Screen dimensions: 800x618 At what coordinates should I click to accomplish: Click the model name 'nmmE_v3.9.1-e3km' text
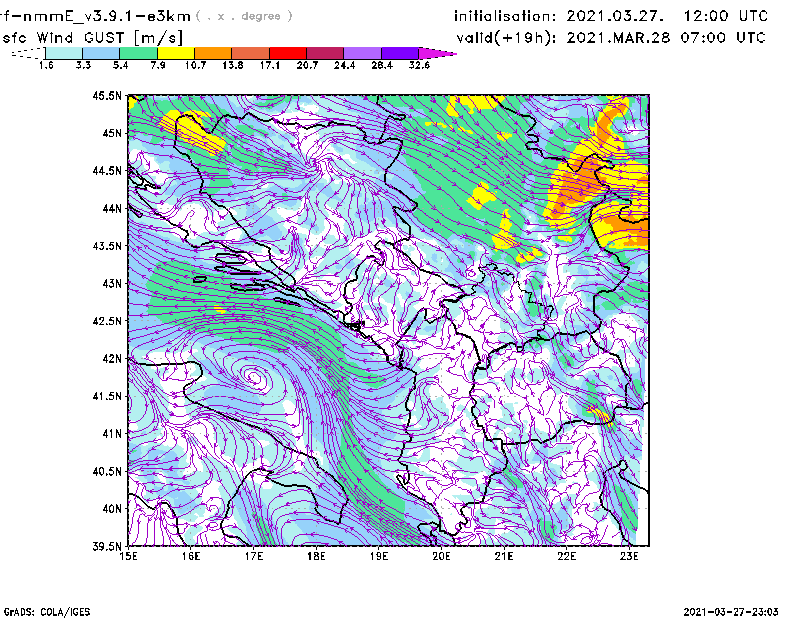(x=107, y=16)
